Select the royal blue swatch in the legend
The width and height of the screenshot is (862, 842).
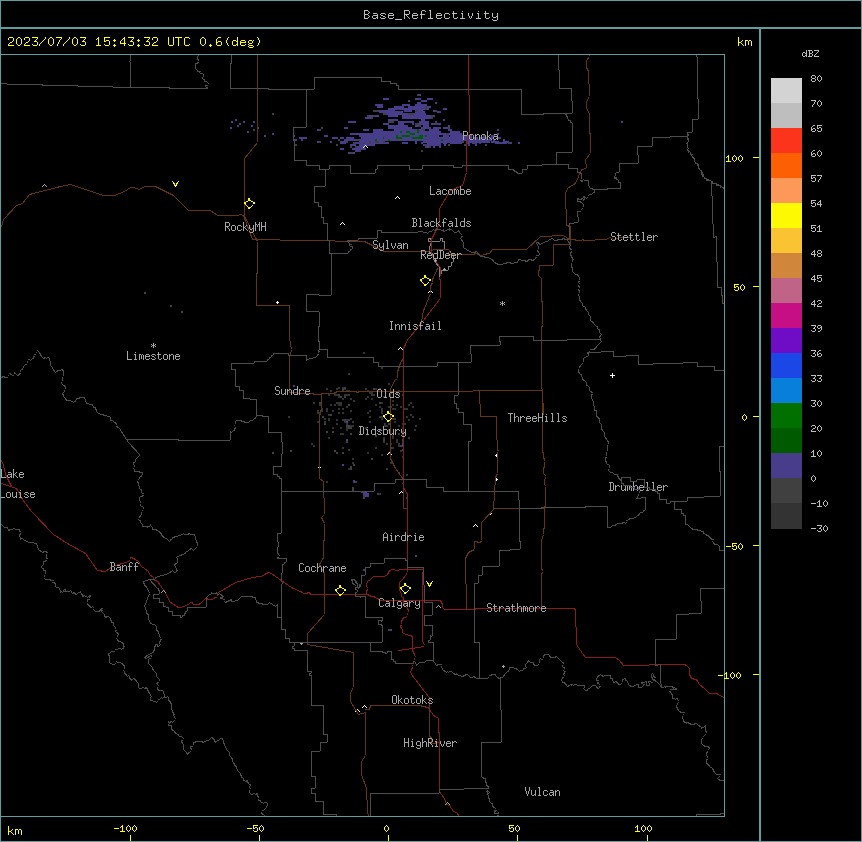coord(786,365)
